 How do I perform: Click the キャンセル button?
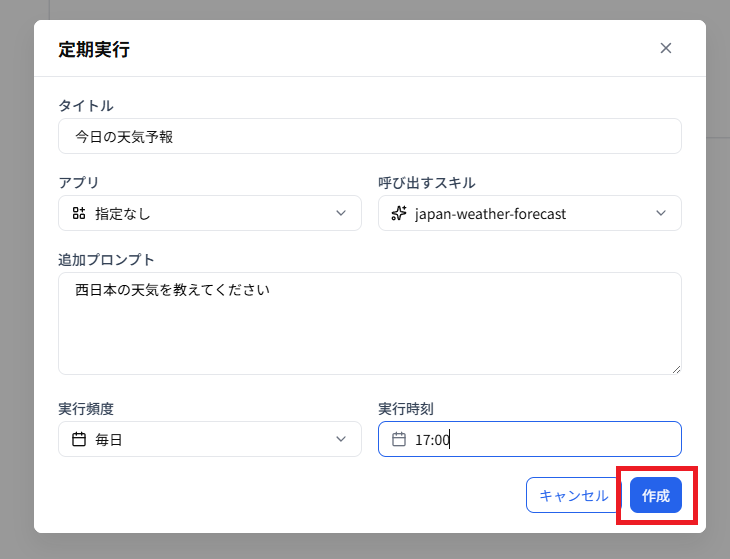574,495
